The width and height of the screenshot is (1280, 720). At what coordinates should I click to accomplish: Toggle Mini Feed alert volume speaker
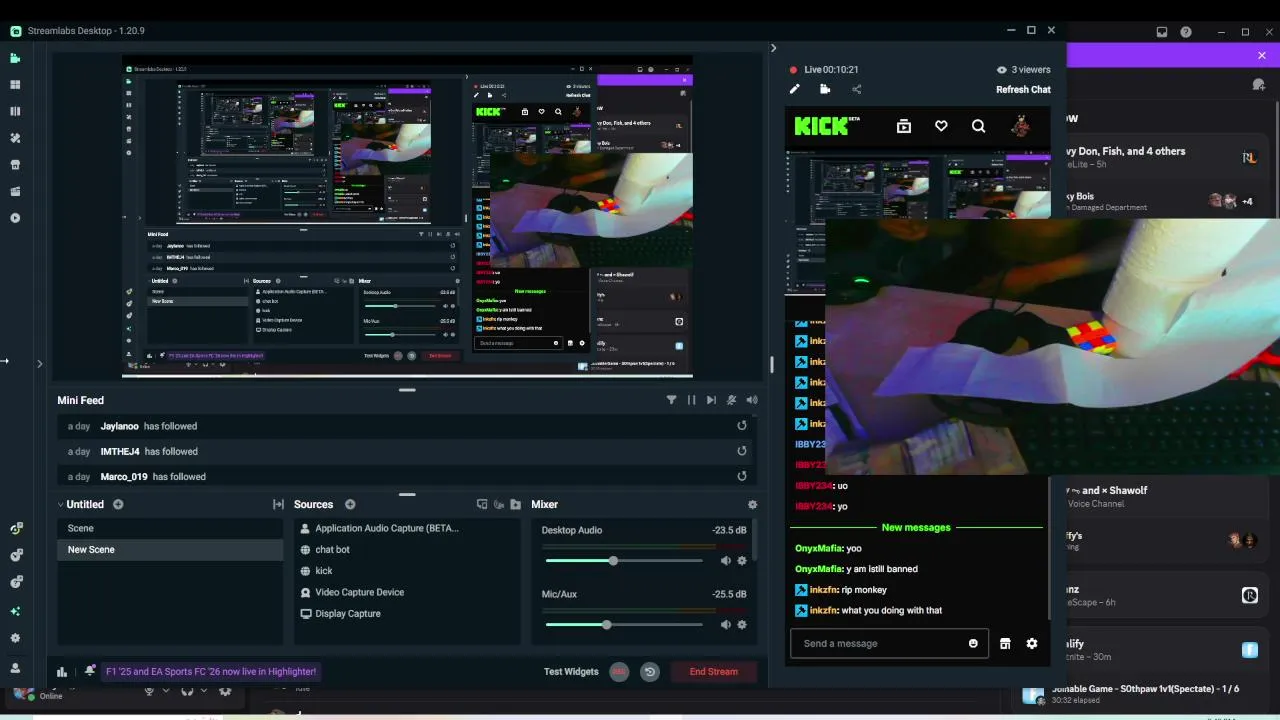click(x=752, y=400)
